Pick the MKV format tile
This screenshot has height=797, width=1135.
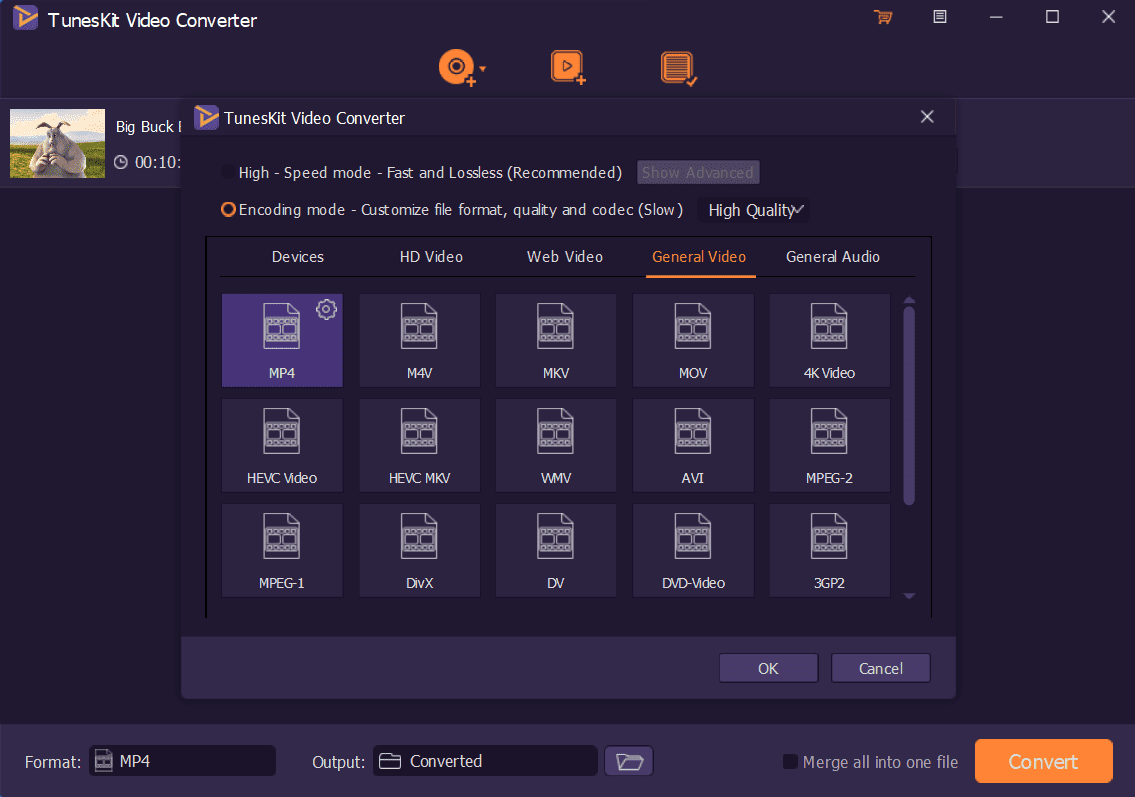[x=555, y=340]
